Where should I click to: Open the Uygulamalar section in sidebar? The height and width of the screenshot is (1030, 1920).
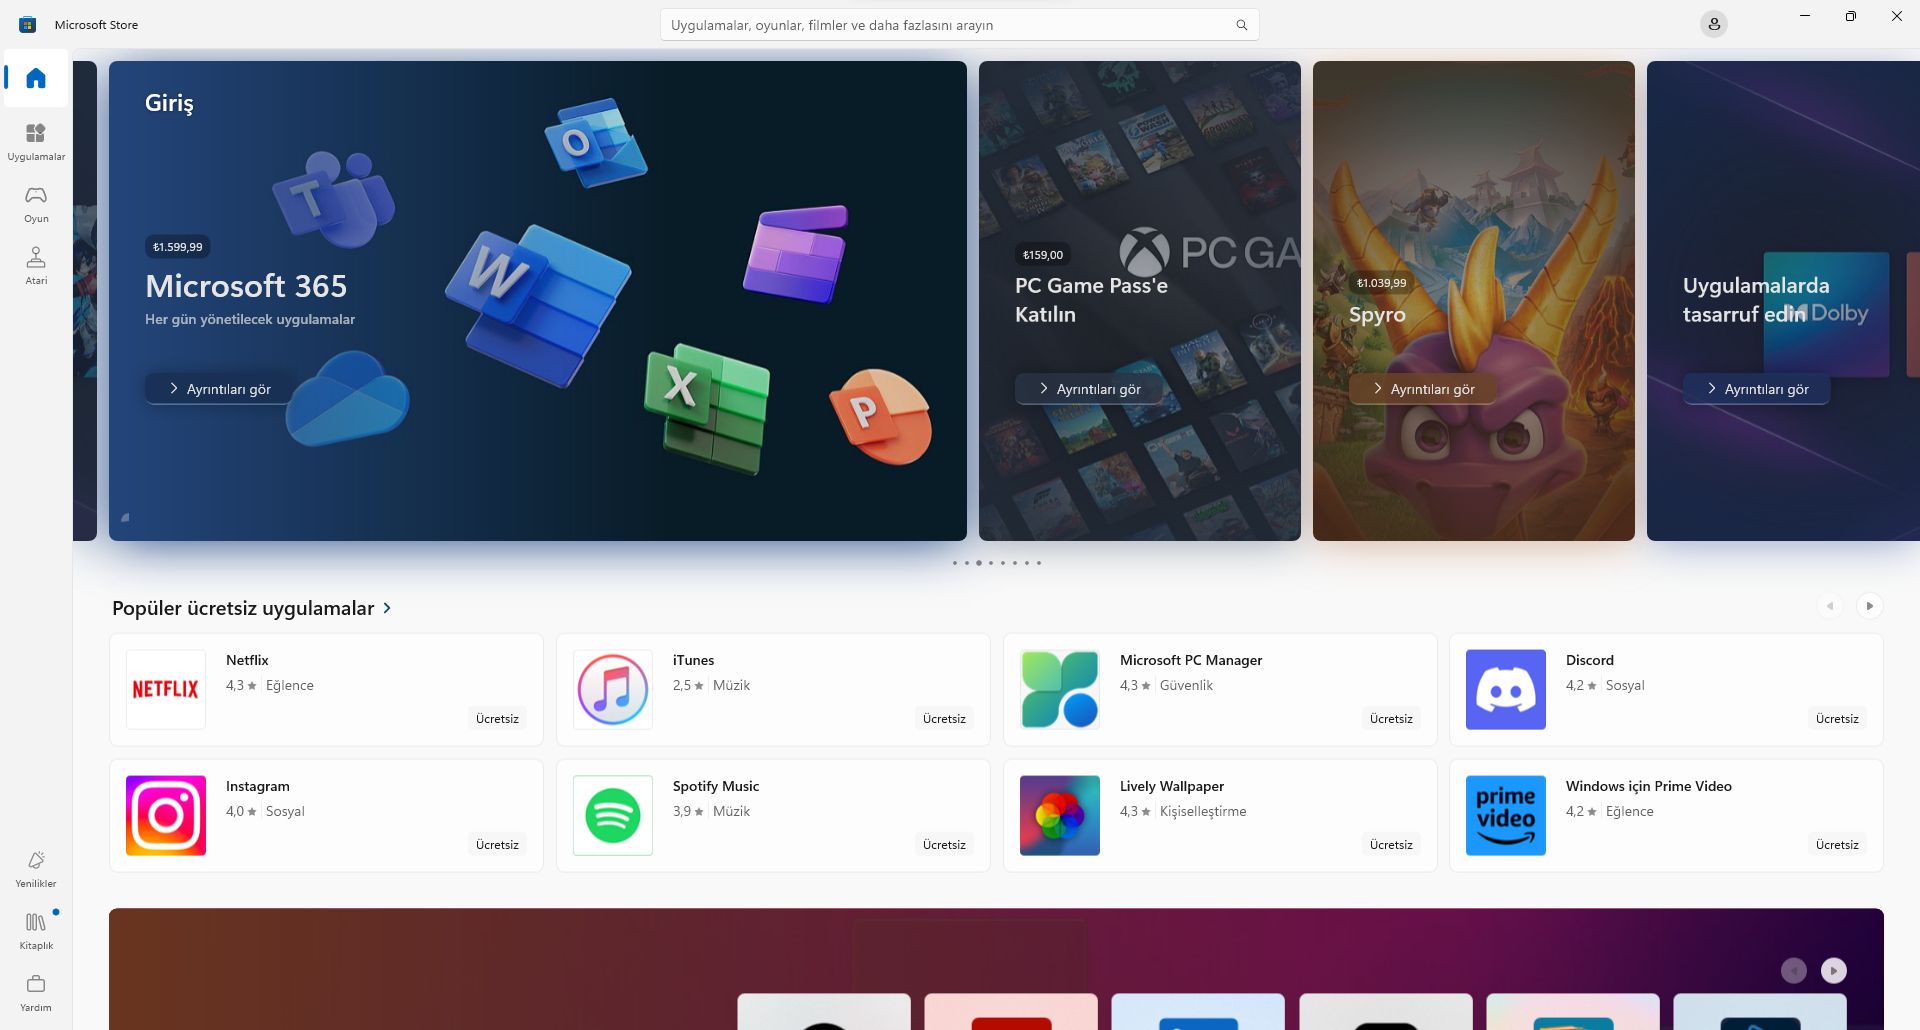tap(36, 141)
